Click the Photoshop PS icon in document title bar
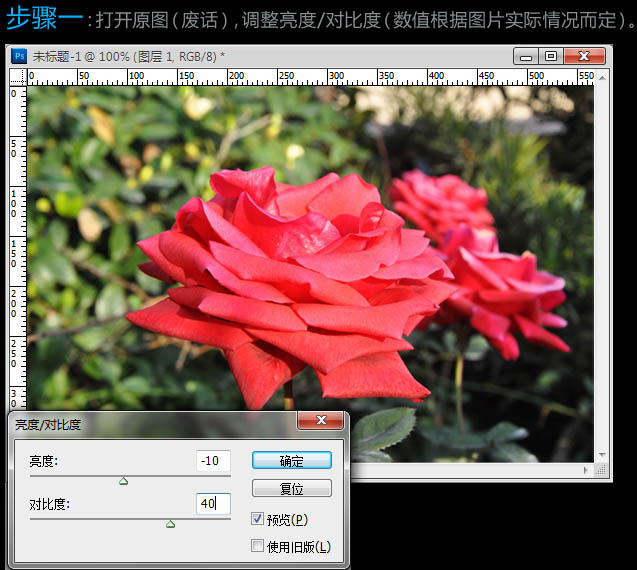This screenshot has height=570, width=637. coord(18,56)
